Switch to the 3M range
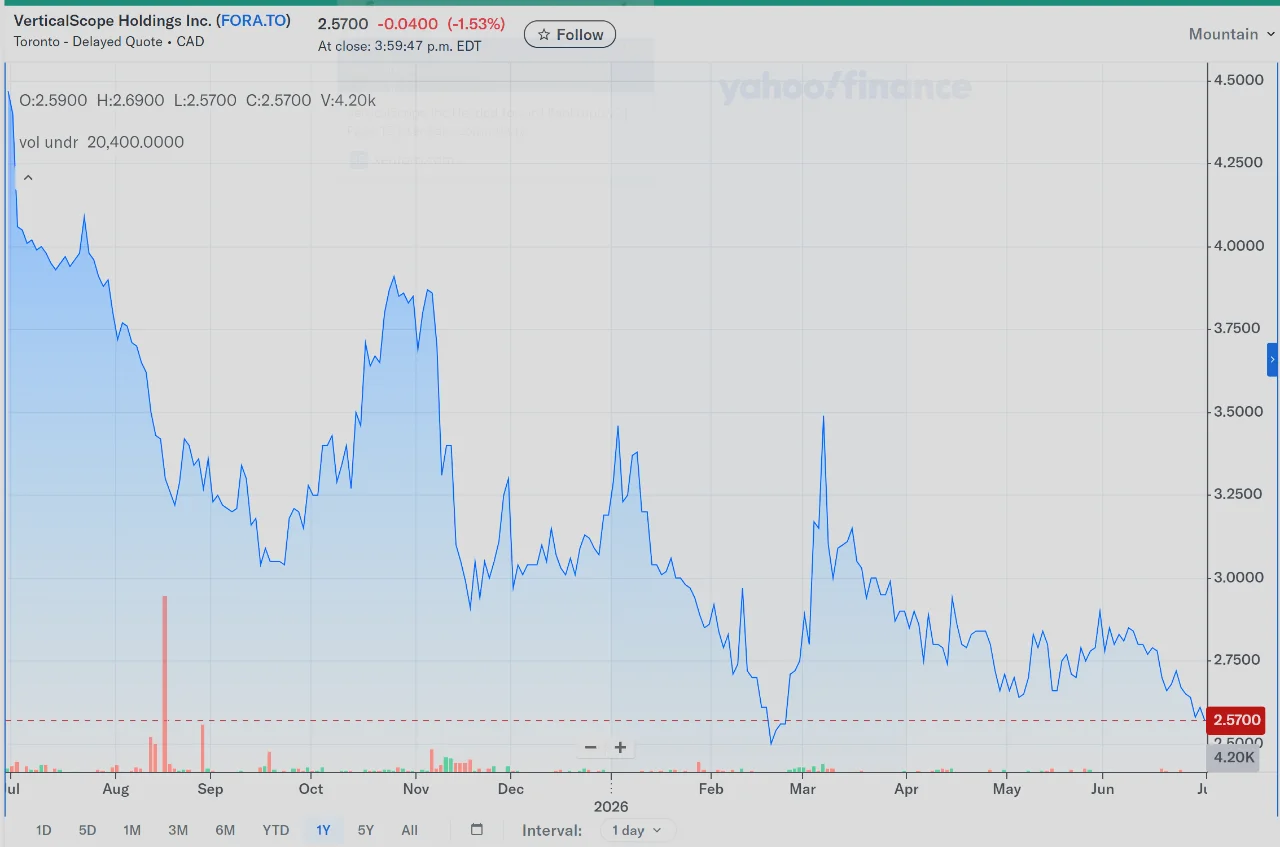The width and height of the screenshot is (1280, 847). pos(178,830)
